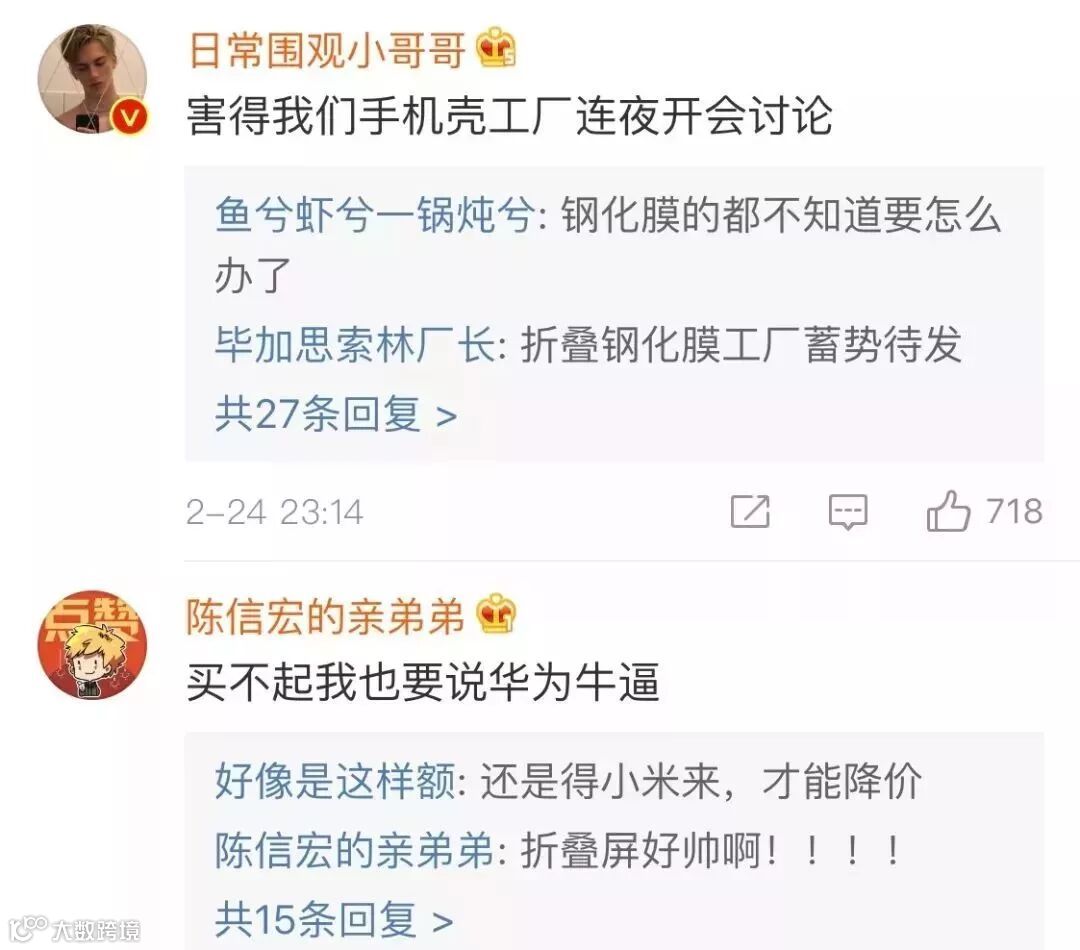This screenshot has width=1080, height=950.
Task: Click the crown badge beside 日常围观小哥哥
Action: 497,48
